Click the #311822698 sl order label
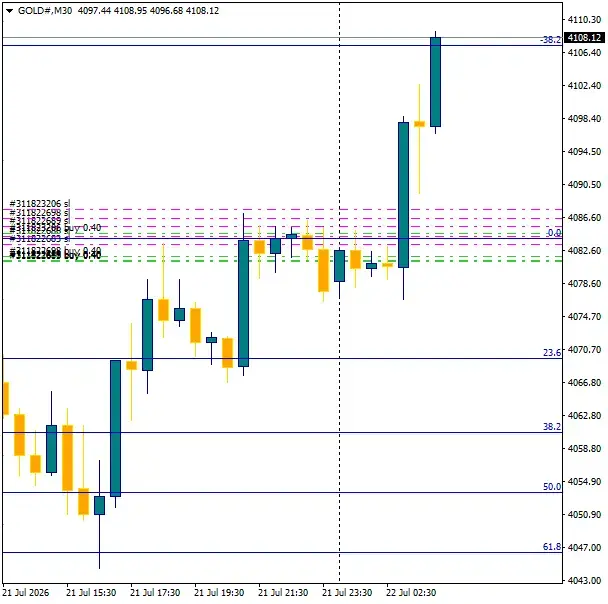Viewport: 608px width, 604px height. [x=40, y=212]
